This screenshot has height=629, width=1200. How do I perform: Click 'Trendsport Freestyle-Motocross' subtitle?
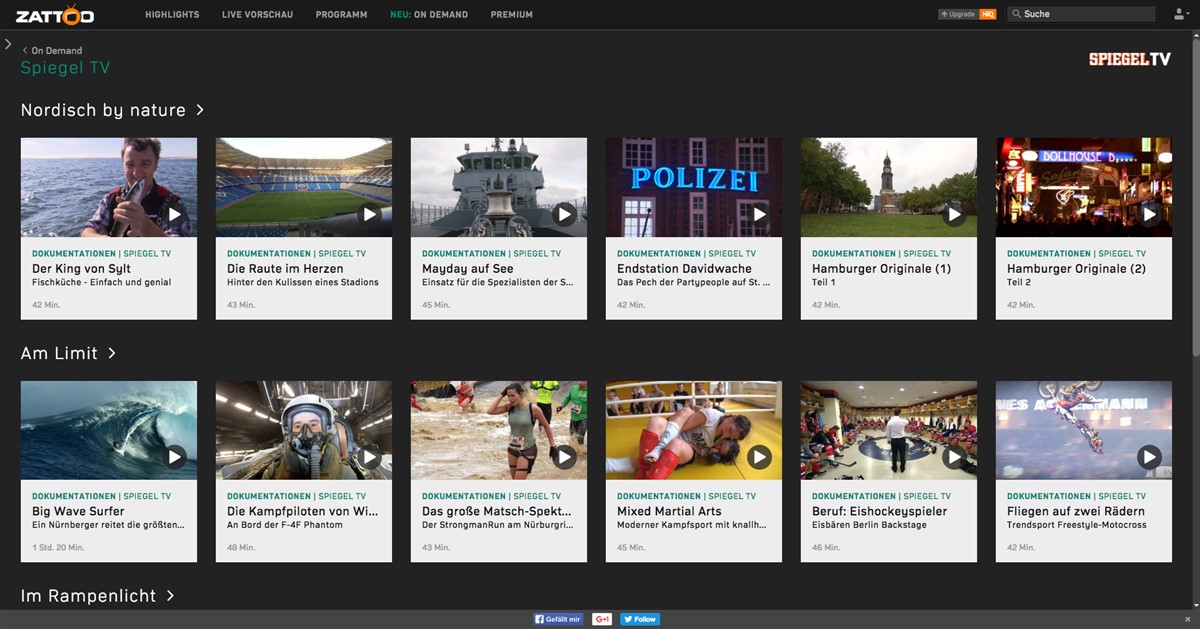[x=1076, y=524]
